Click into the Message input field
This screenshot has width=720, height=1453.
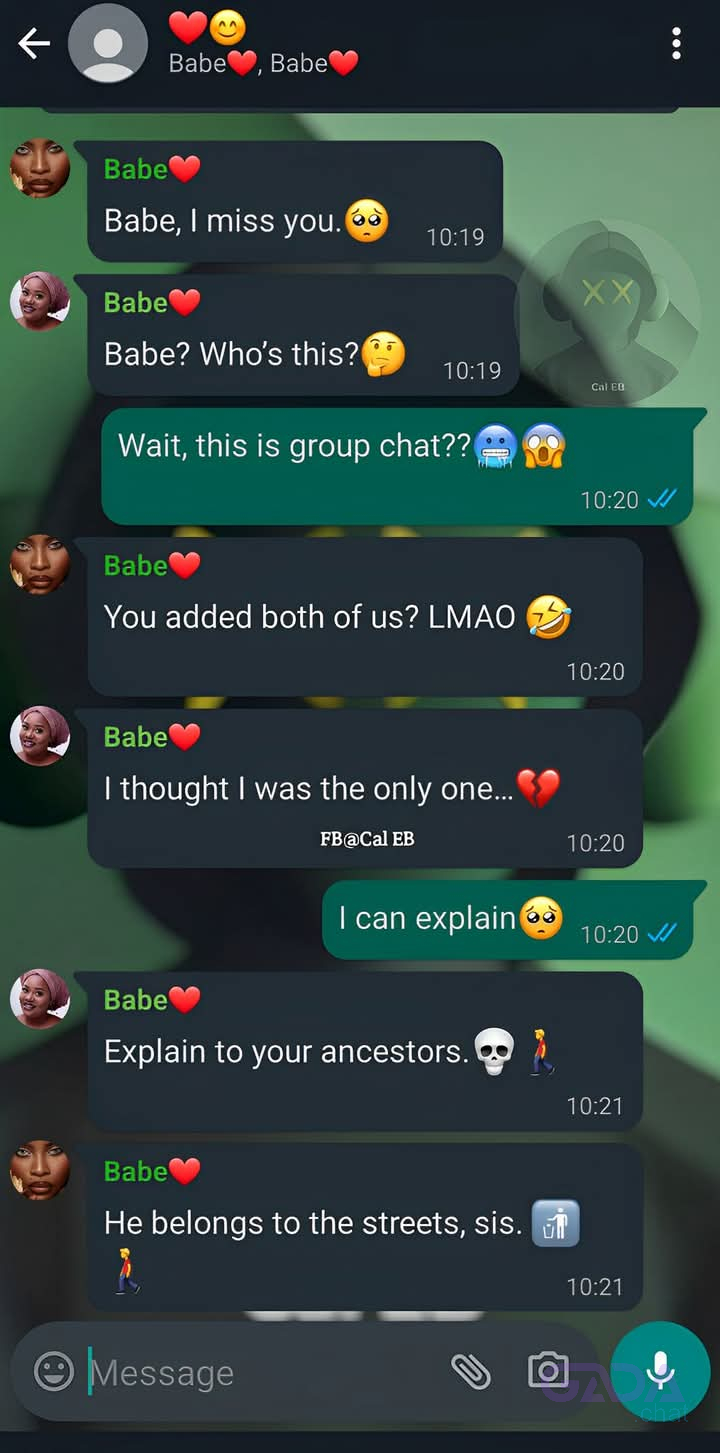(260, 1372)
